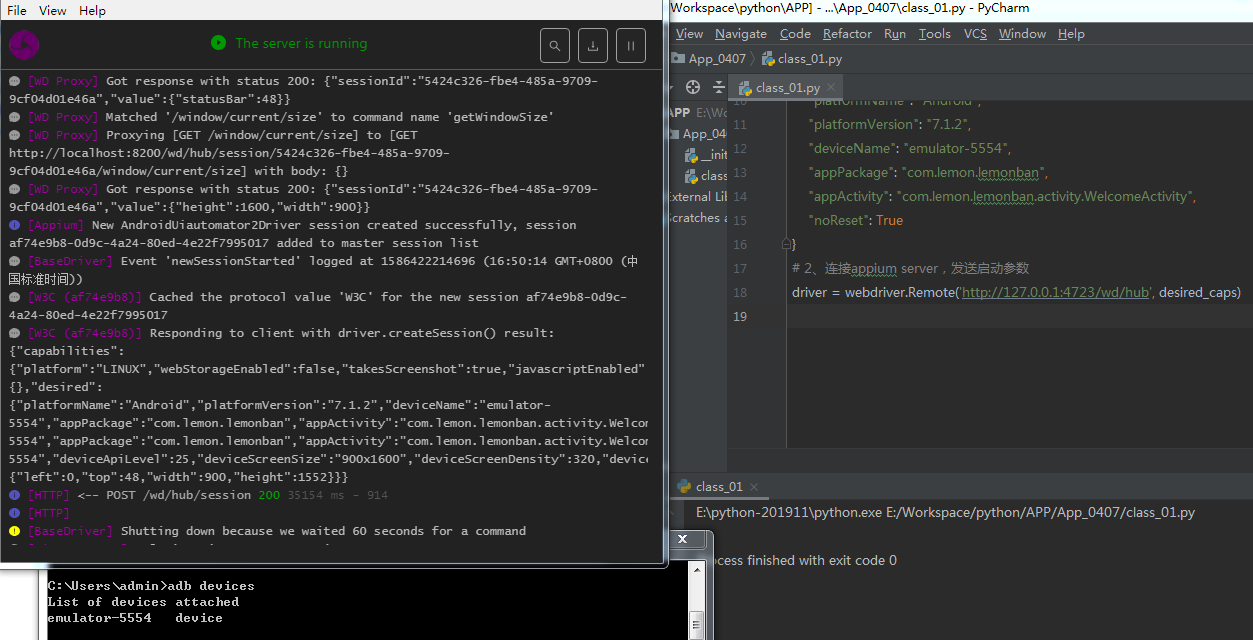Click the Appium logo icon

(24, 45)
